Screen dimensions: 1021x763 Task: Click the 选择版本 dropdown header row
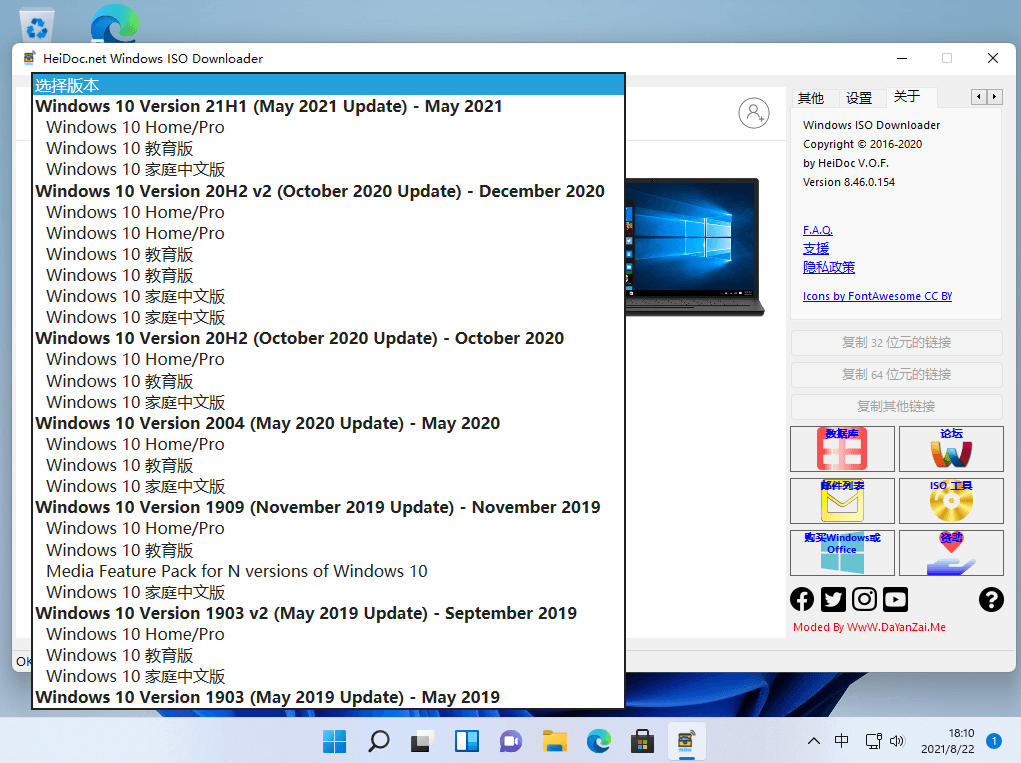coord(329,85)
